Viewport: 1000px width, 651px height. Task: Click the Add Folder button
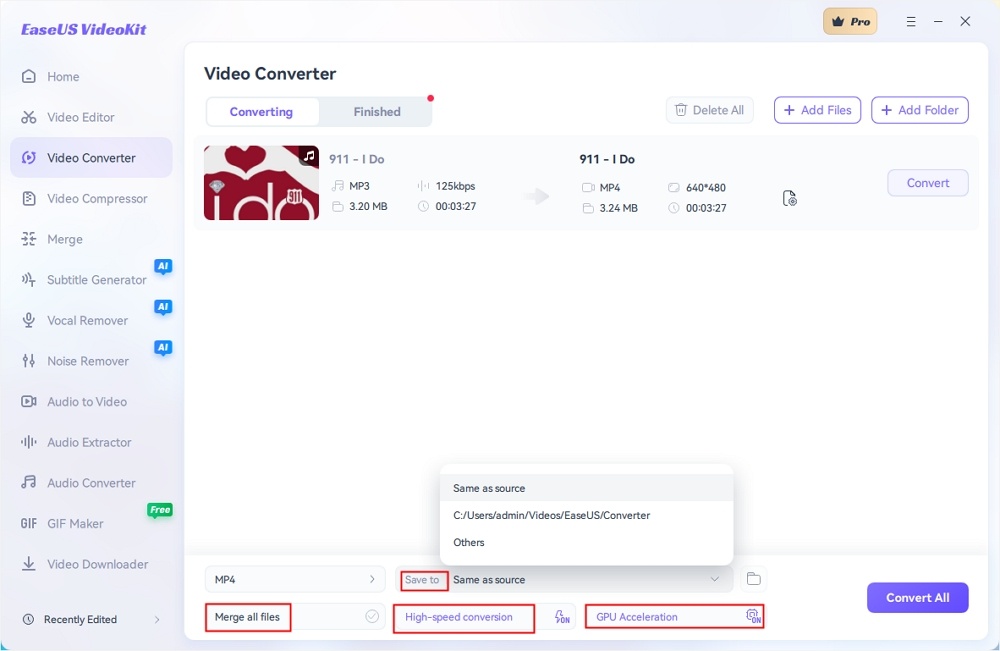click(920, 110)
